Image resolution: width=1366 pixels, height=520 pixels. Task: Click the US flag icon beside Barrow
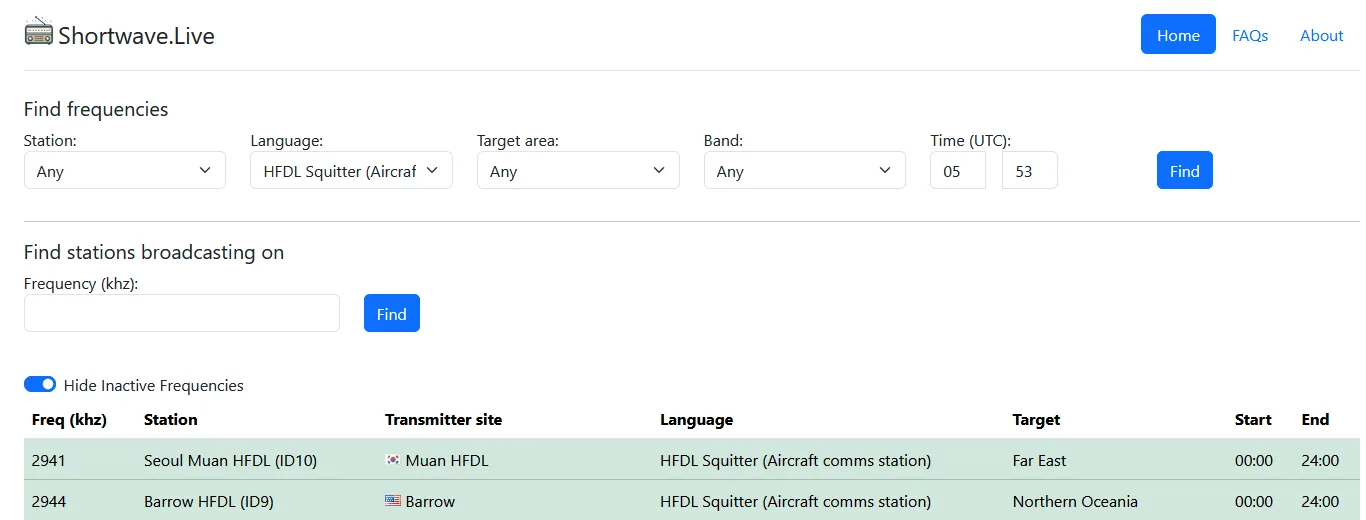pyautogui.click(x=393, y=501)
